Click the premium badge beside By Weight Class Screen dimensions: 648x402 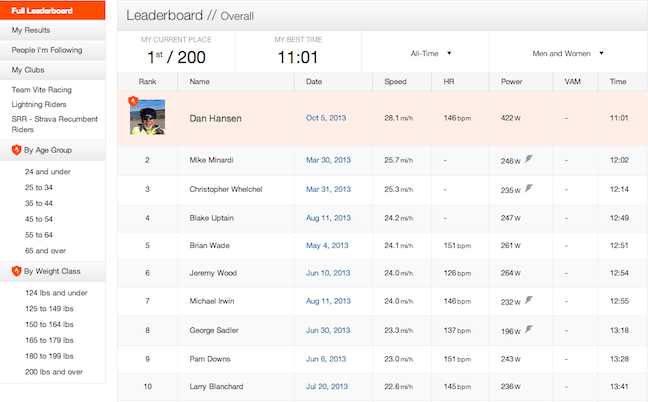tap(16, 271)
